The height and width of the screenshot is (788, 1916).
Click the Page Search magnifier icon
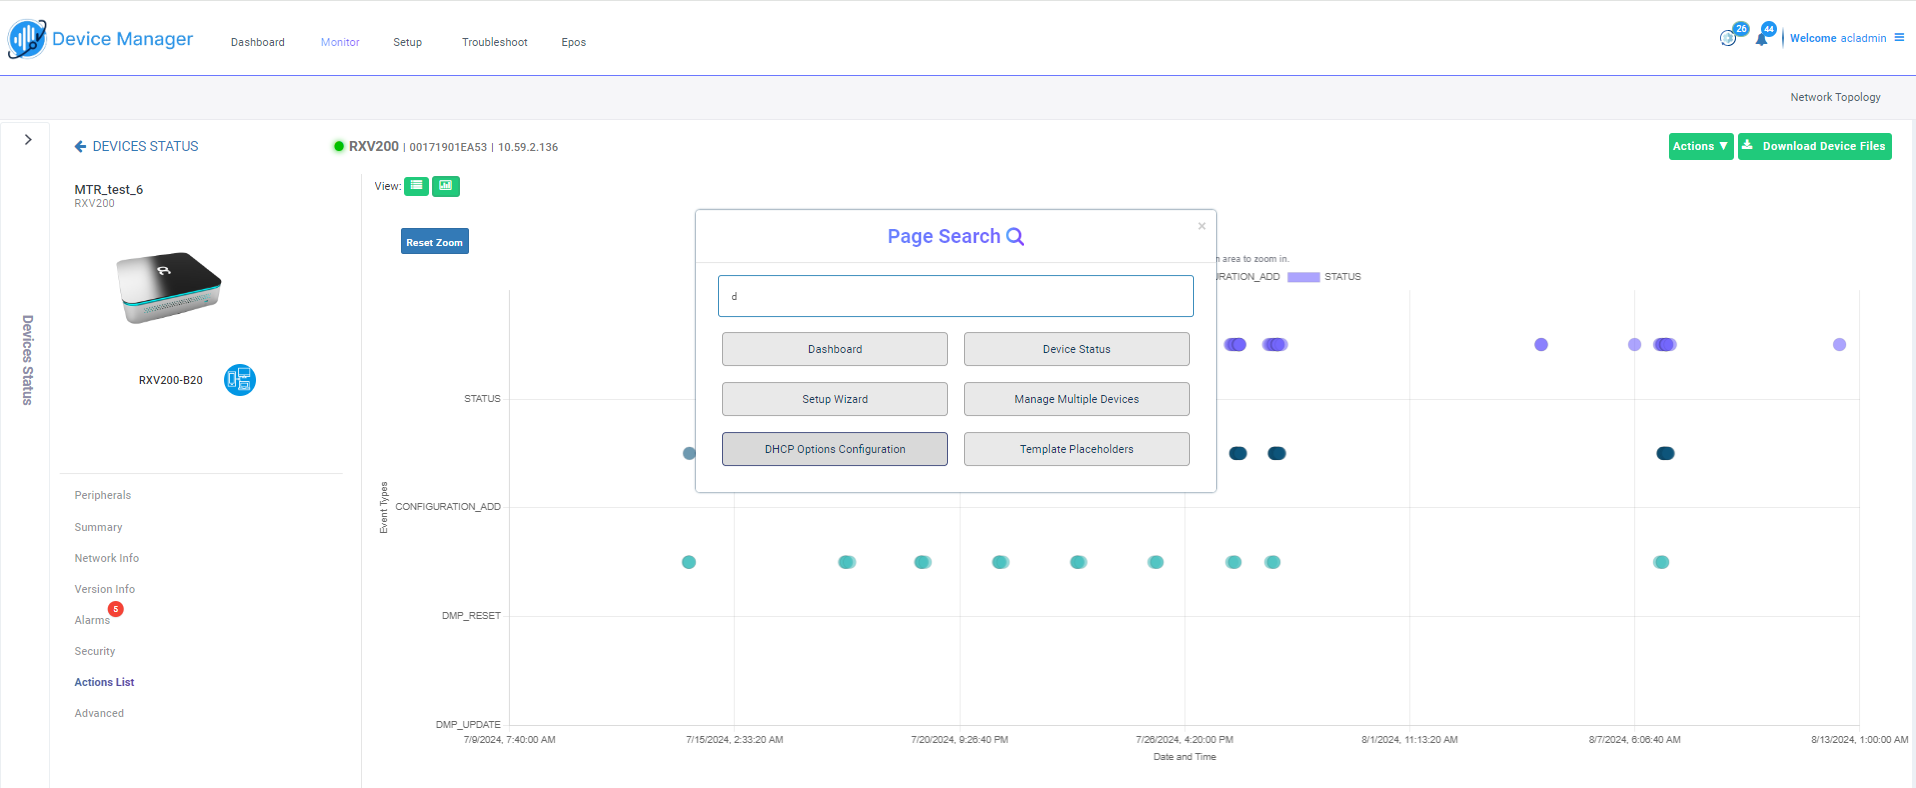[x=1015, y=237]
